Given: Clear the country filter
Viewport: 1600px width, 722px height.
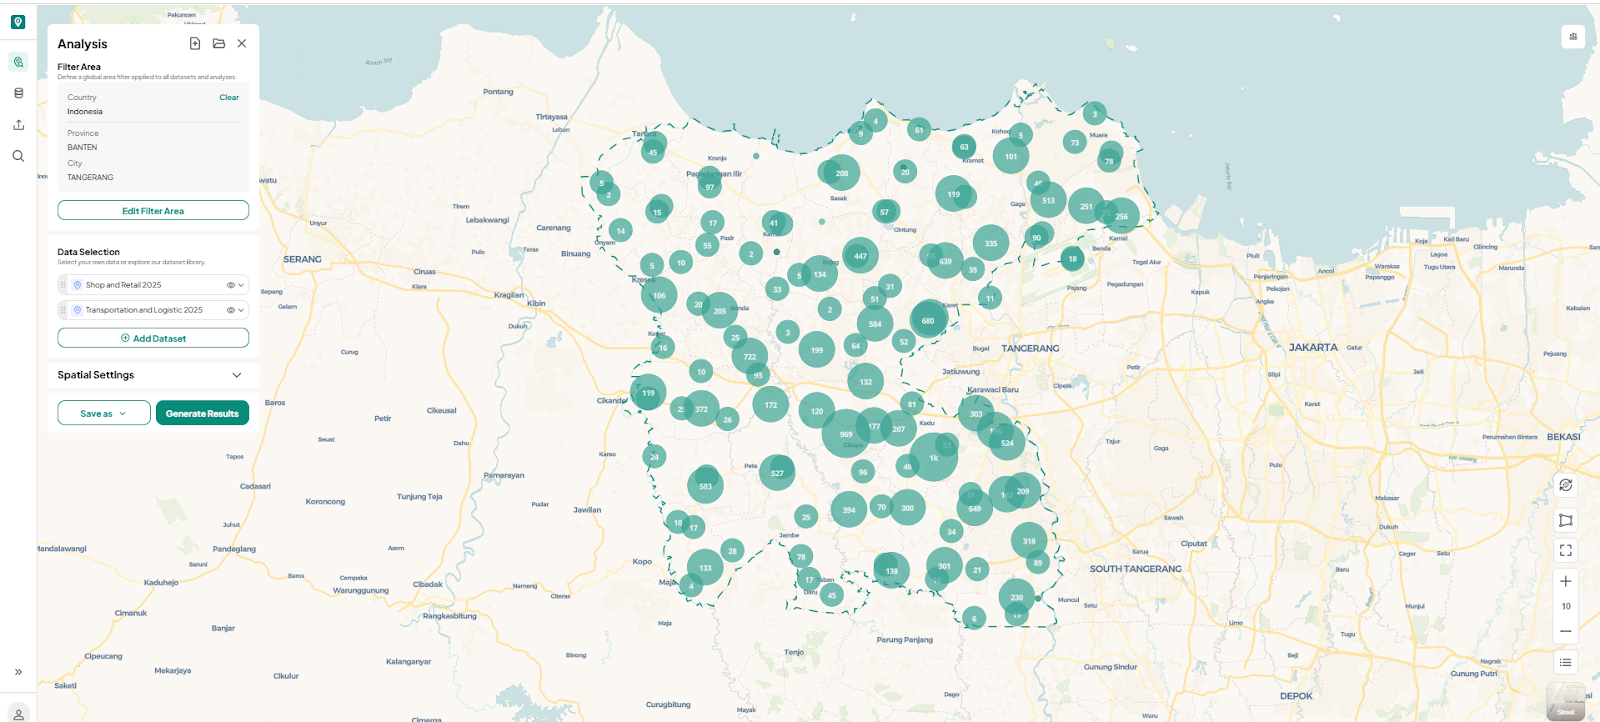Looking at the screenshot, I should 229,97.
